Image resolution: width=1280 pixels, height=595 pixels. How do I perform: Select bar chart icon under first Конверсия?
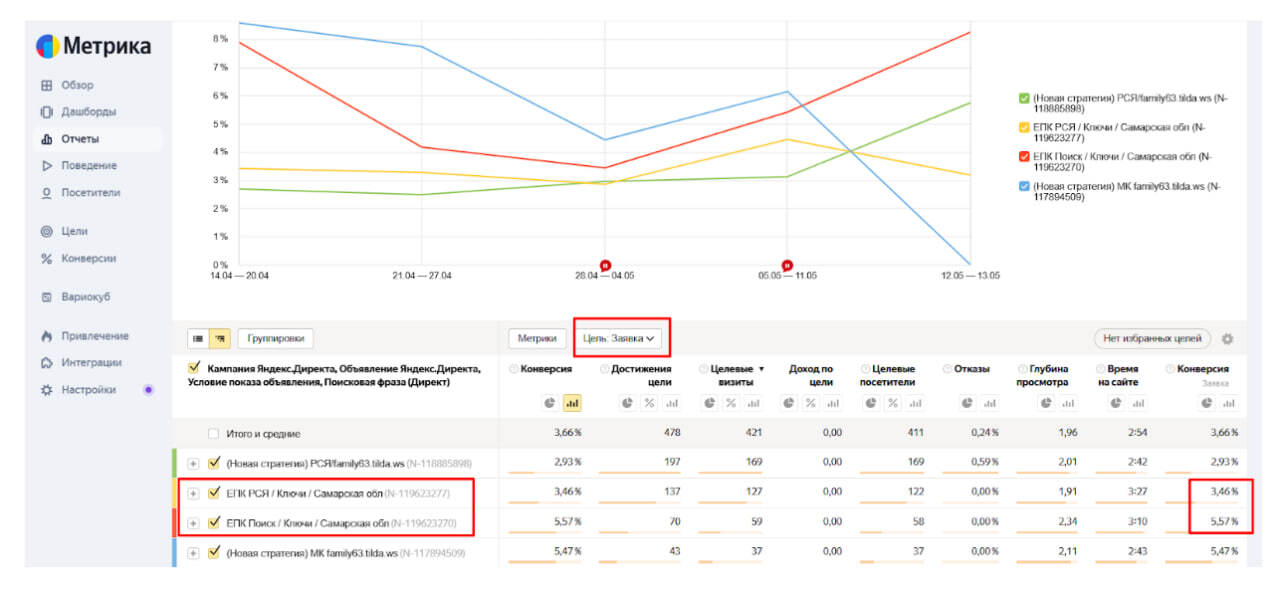[573, 403]
